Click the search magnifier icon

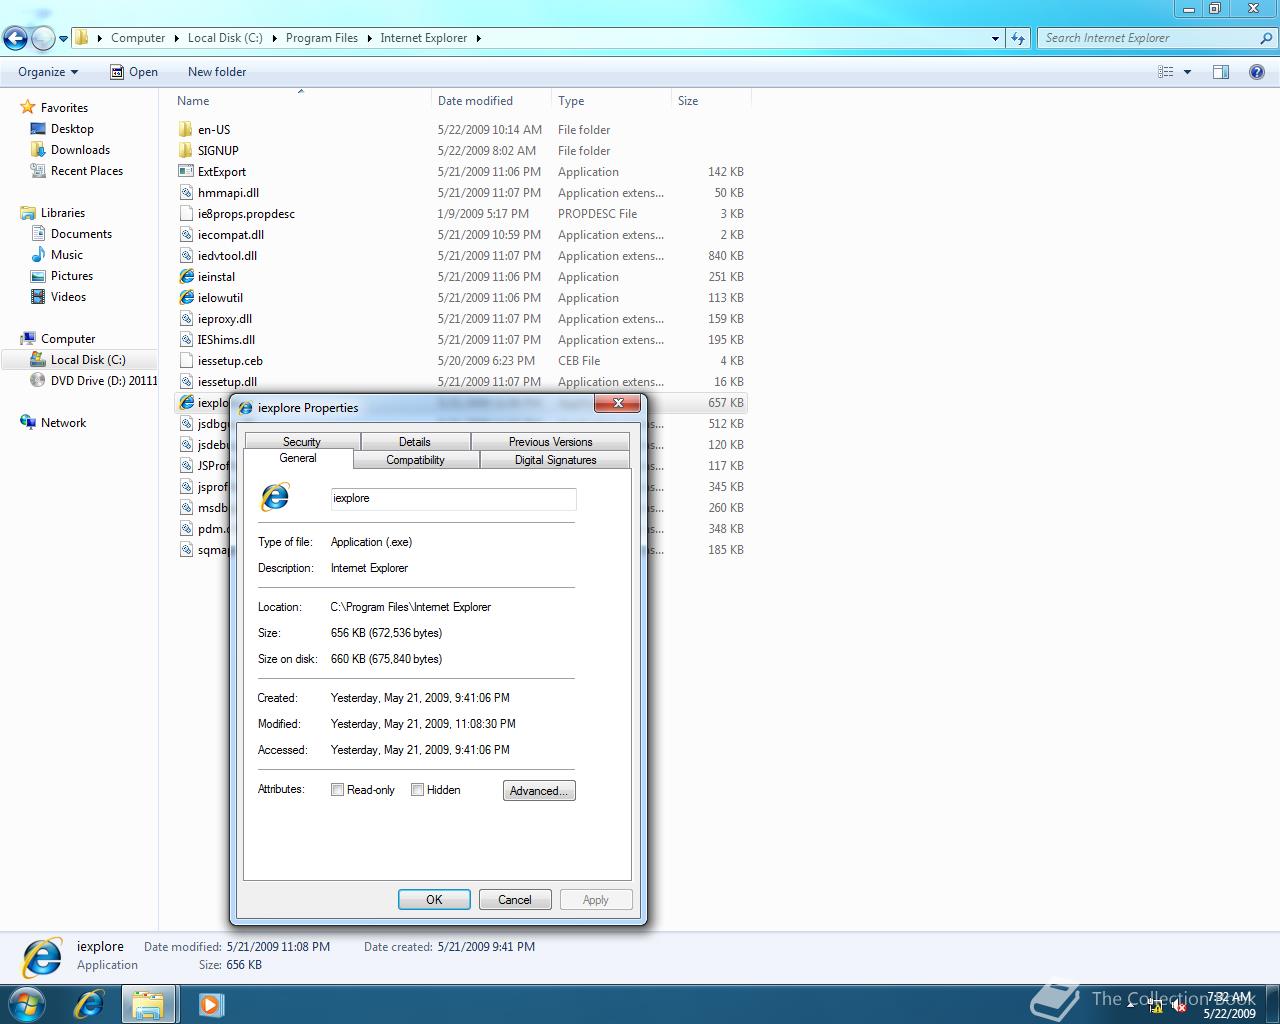pos(1267,38)
